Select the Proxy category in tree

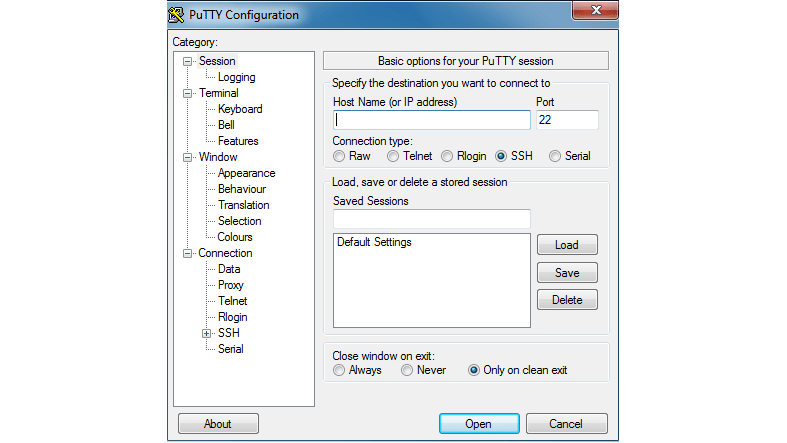230,285
